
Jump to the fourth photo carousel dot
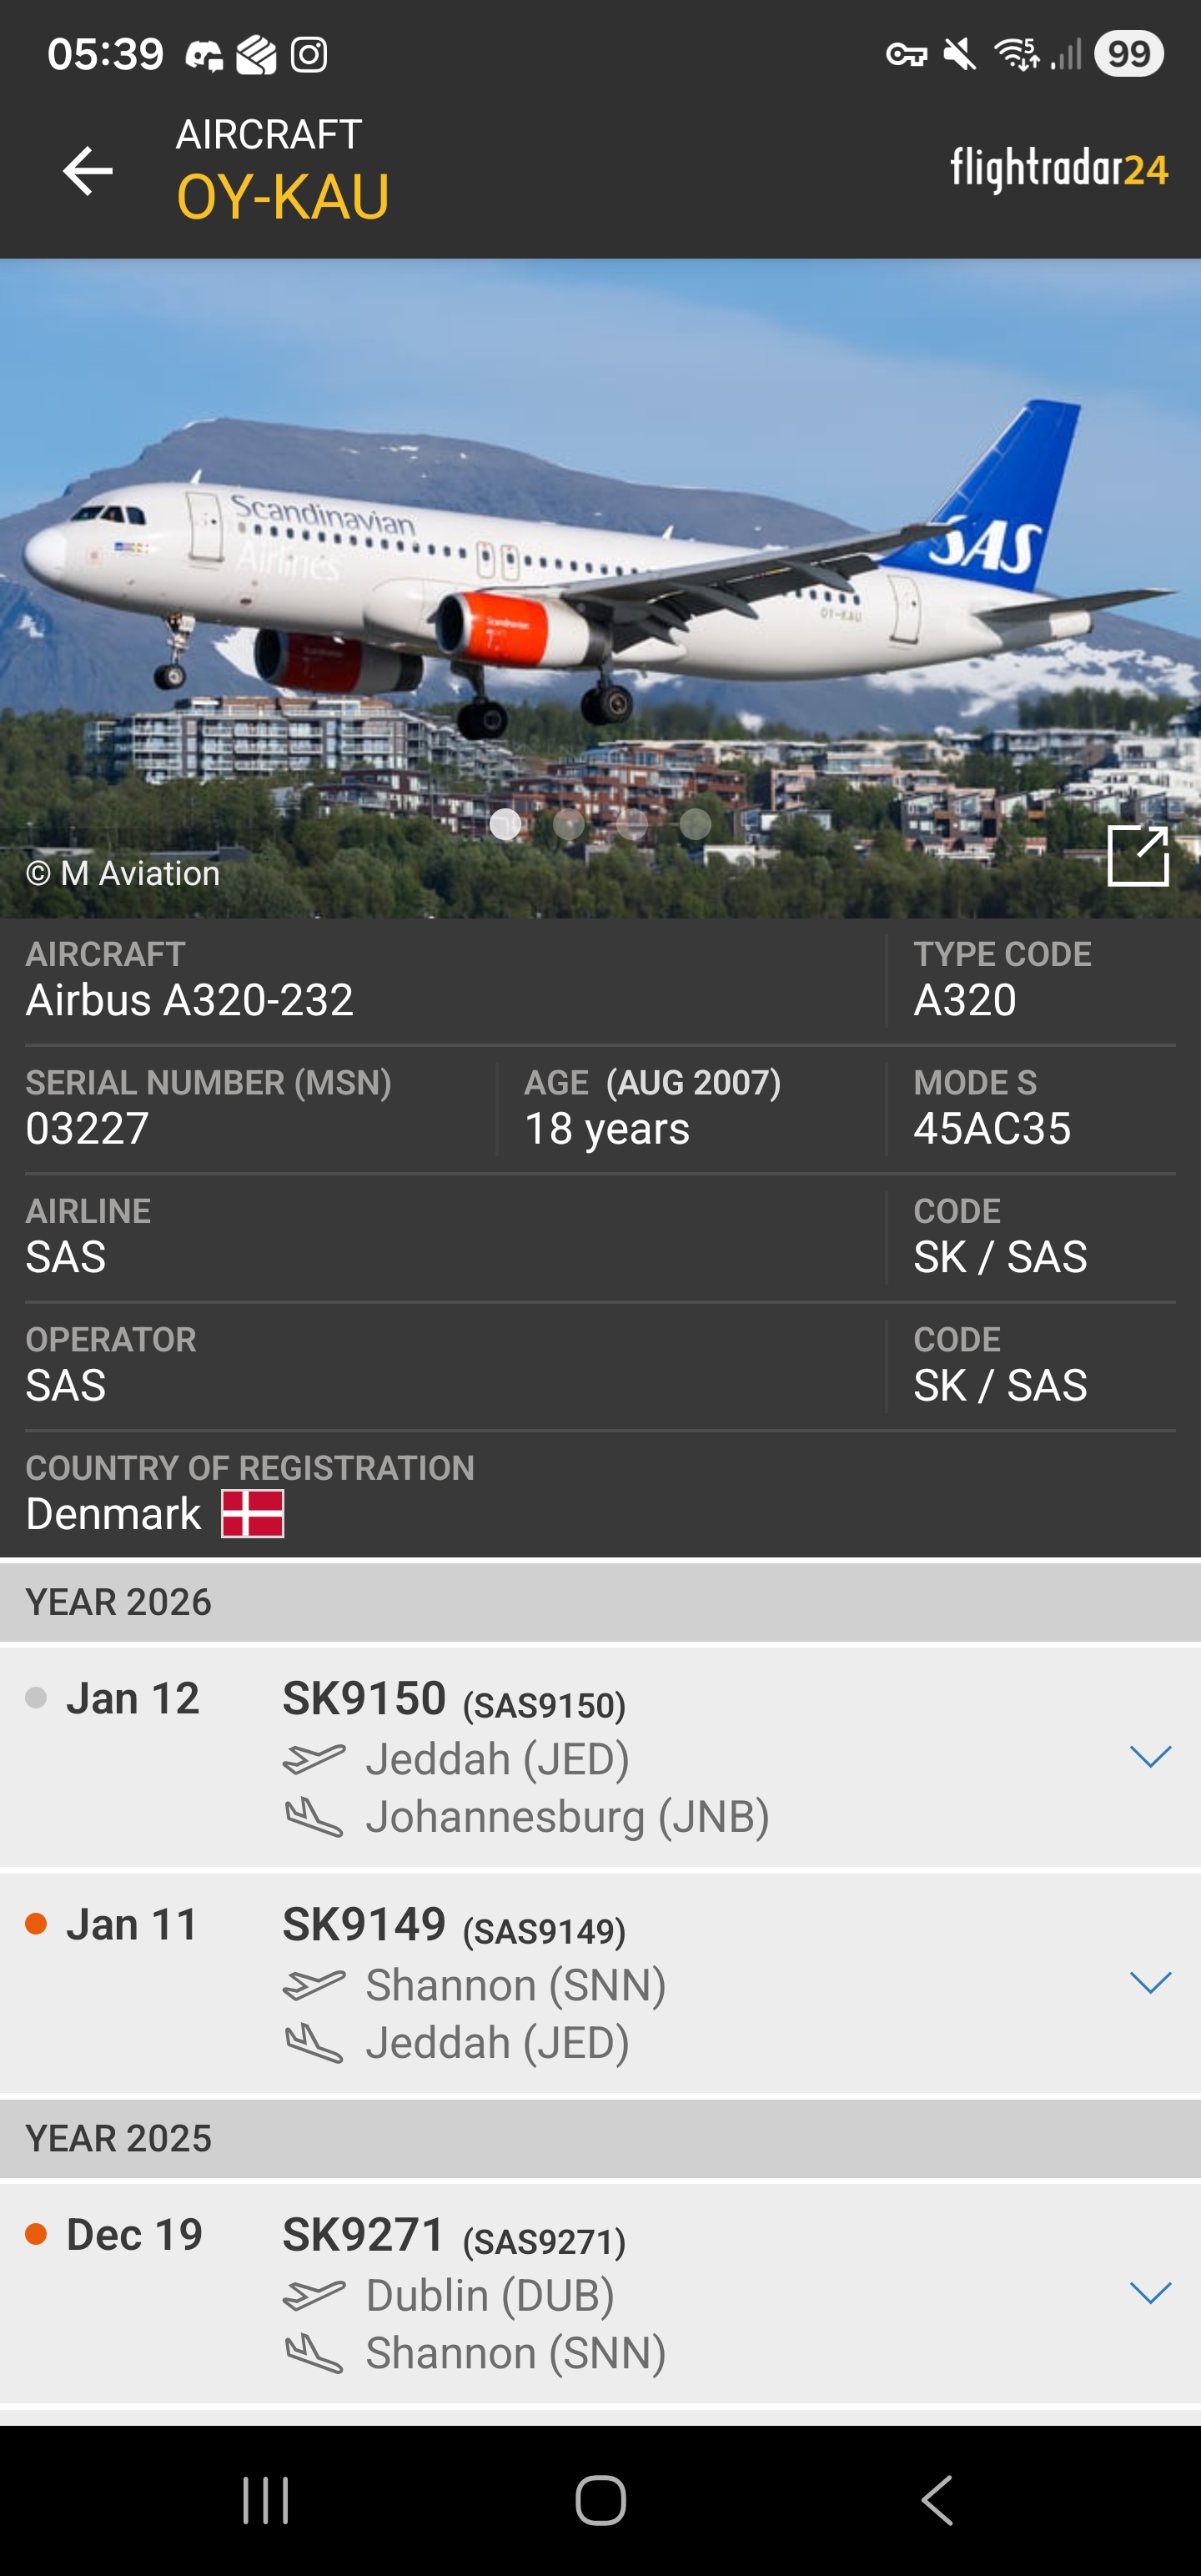coord(696,824)
